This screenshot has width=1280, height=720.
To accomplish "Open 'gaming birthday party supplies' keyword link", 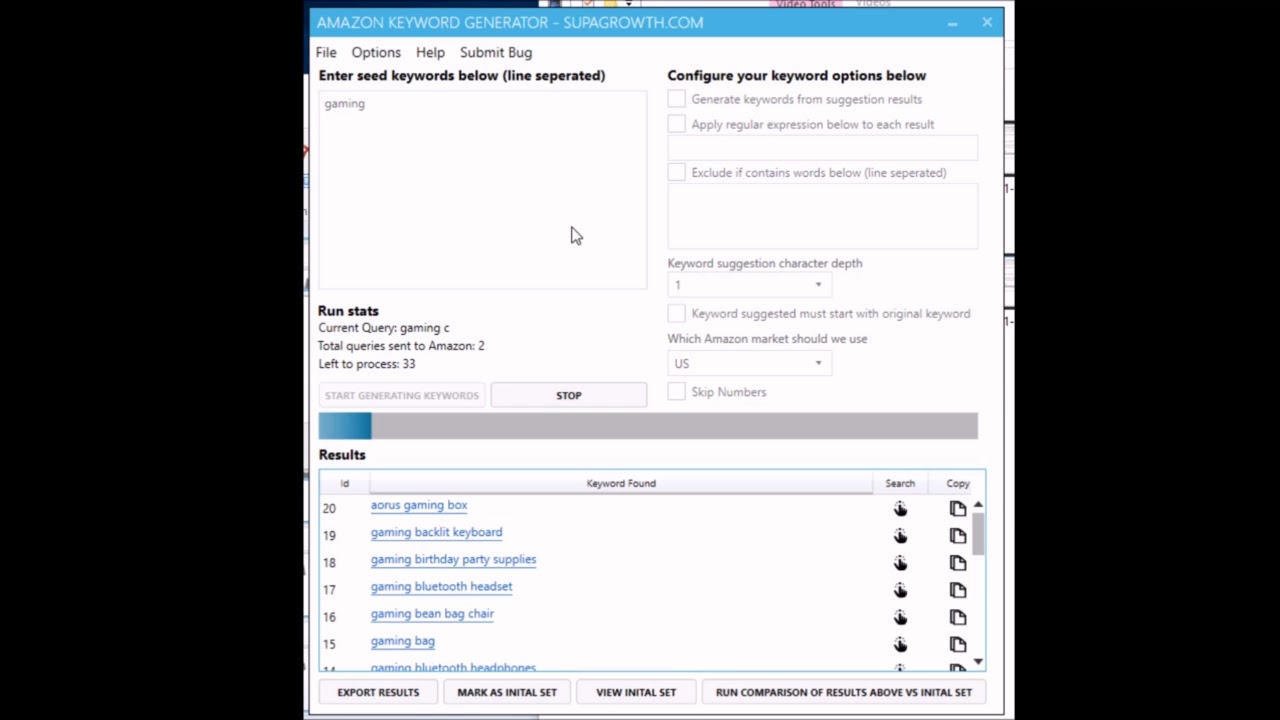I will click(x=453, y=560).
